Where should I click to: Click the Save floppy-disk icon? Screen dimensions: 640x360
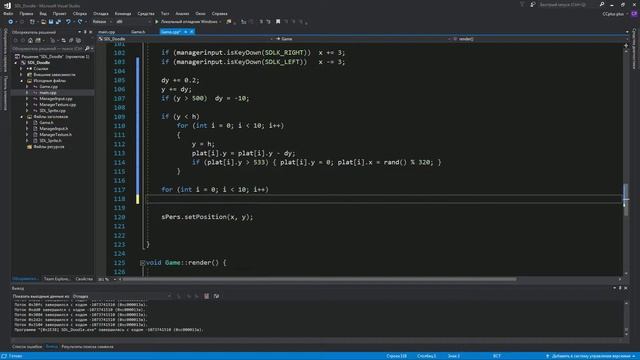pyautogui.click(x=51, y=22)
